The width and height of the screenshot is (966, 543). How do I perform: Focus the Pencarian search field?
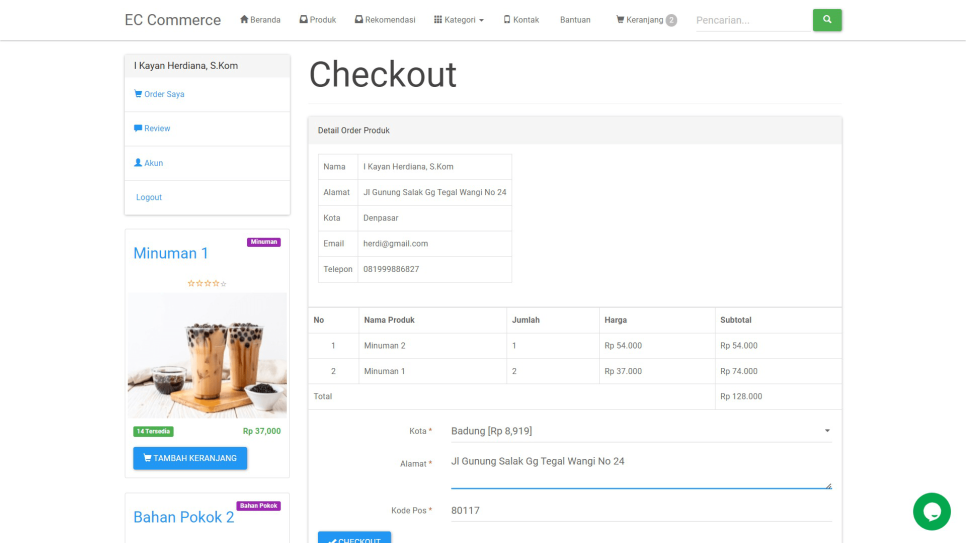click(x=753, y=20)
